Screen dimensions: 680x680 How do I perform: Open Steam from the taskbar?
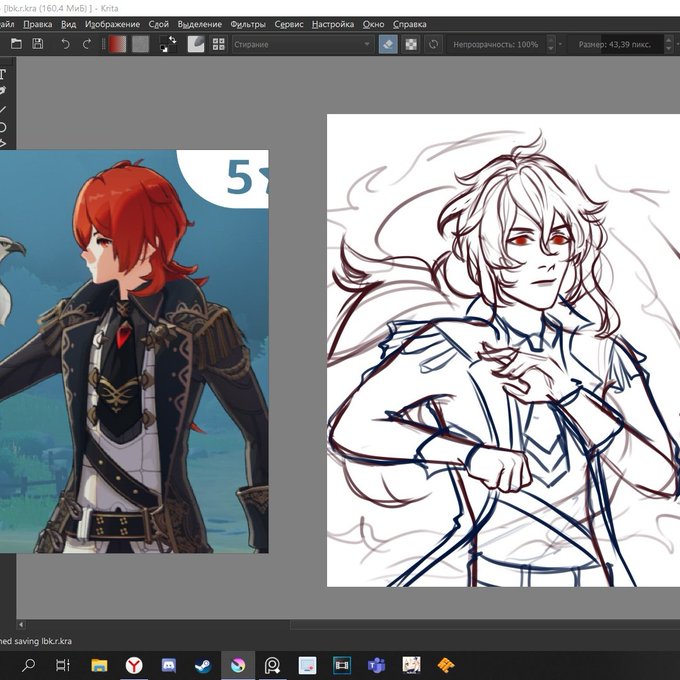[203, 665]
